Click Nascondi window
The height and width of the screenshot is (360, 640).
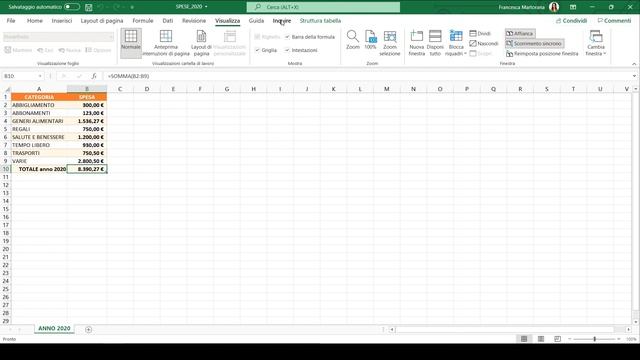(x=484, y=43)
